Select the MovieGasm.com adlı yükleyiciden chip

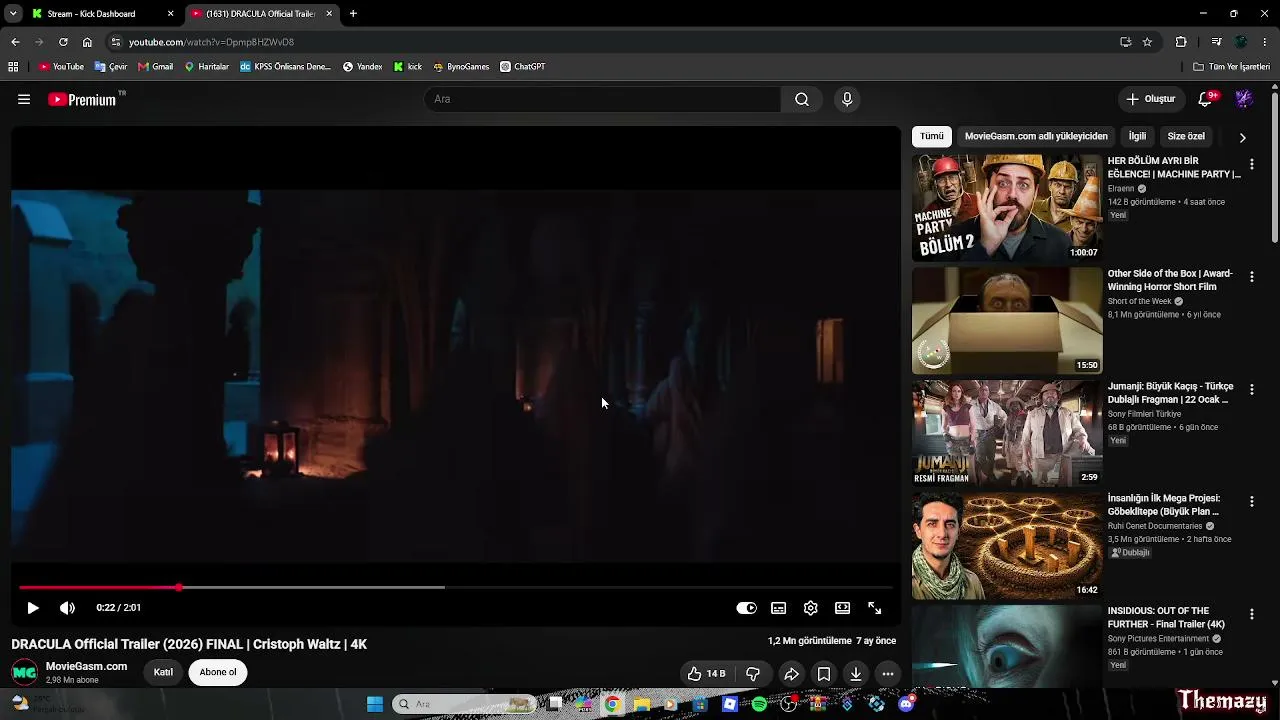pyautogui.click(x=1036, y=136)
